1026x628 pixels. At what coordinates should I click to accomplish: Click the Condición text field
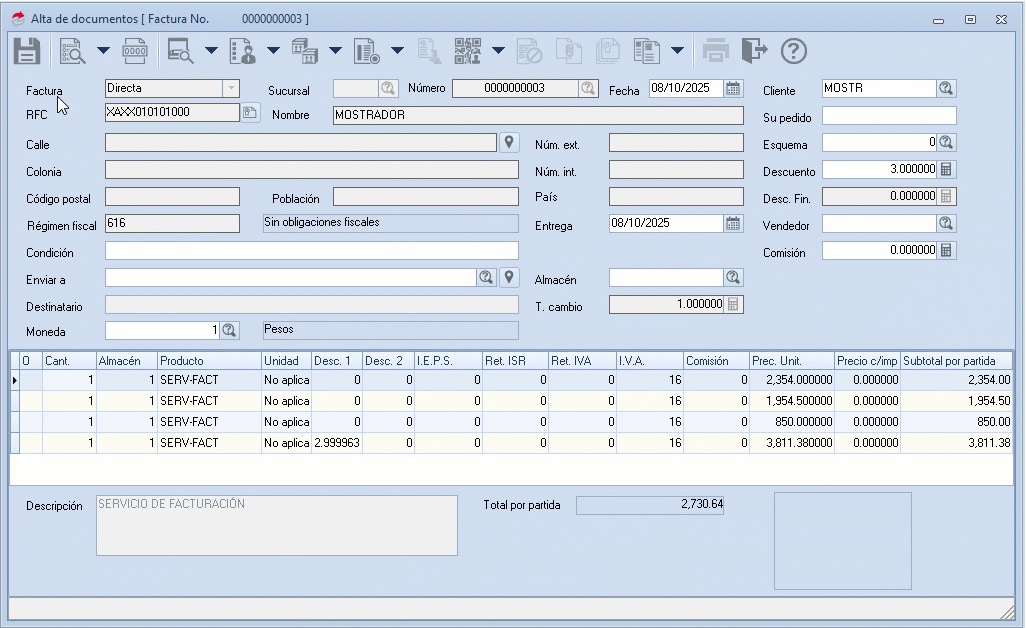click(311, 251)
